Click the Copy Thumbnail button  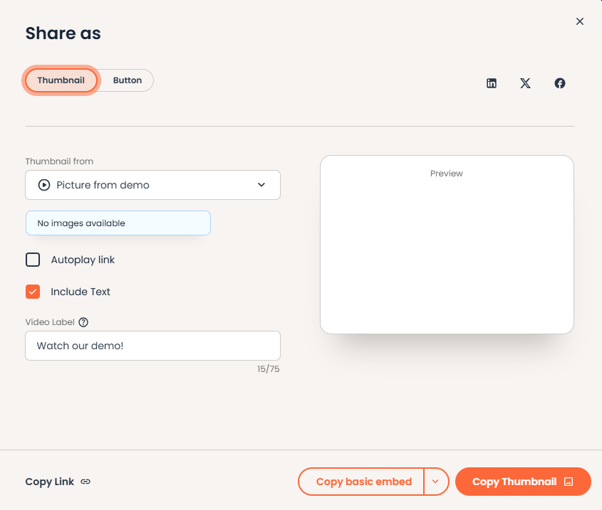[523, 482]
